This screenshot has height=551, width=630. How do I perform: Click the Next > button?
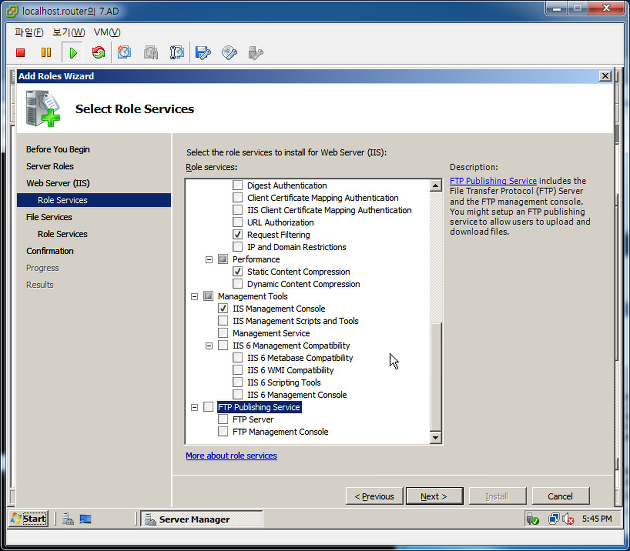(434, 496)
